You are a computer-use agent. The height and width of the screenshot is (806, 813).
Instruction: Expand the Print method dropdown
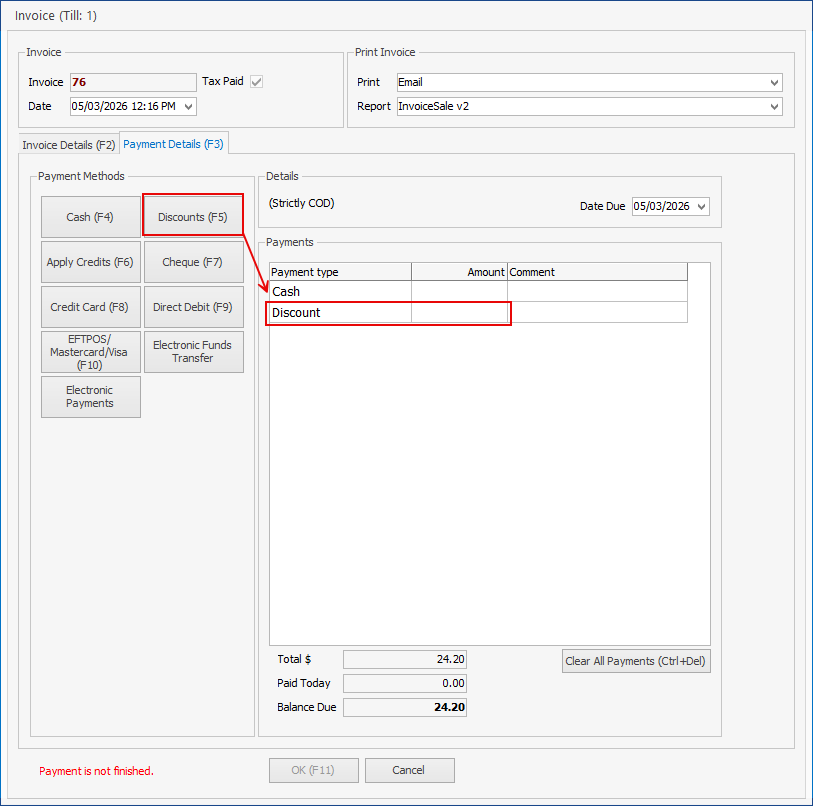pos(774,82)
